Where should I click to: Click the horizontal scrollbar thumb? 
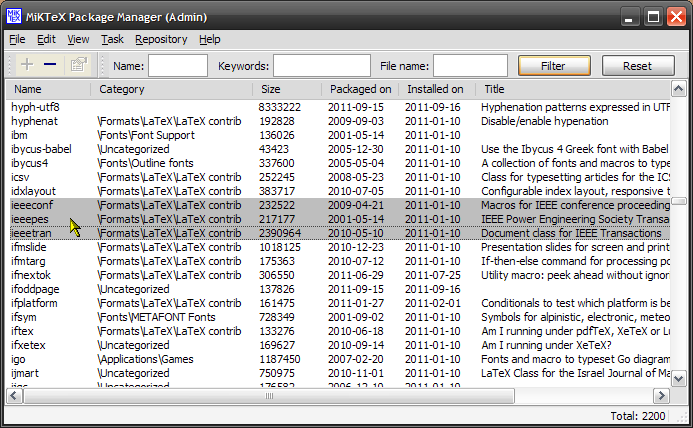coord(269,396)
